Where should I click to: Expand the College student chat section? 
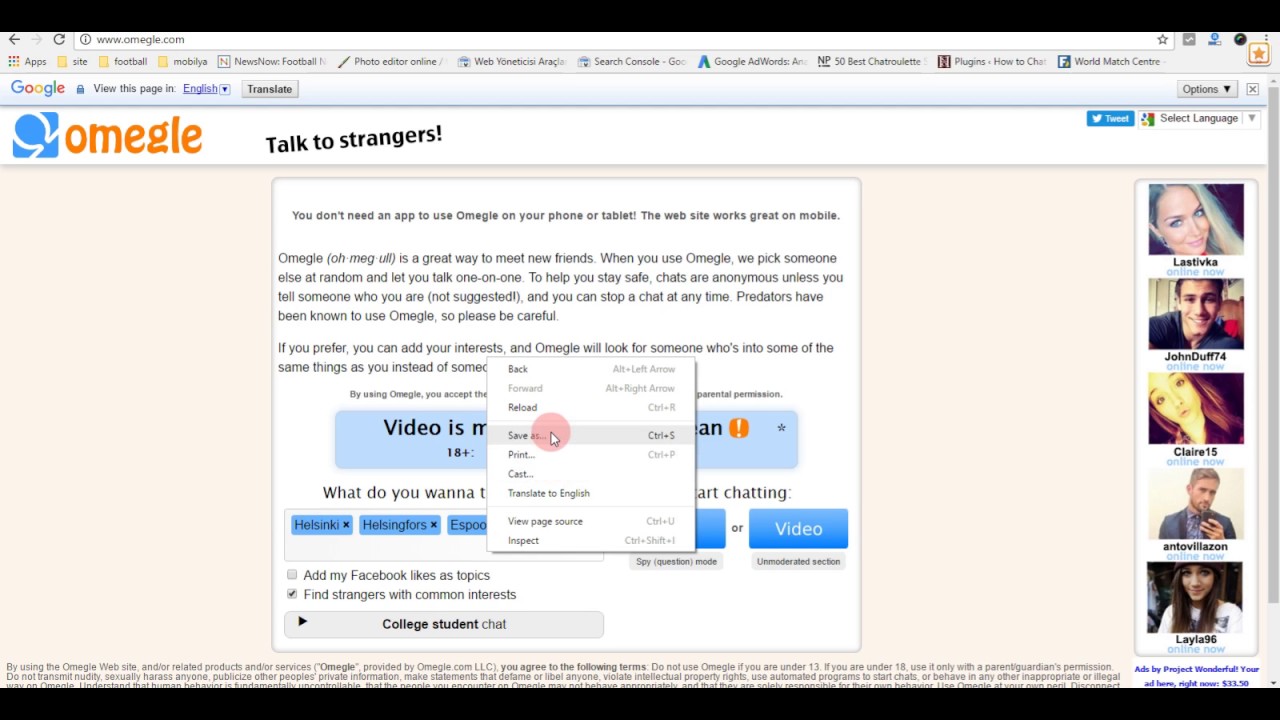coord(444,624)
